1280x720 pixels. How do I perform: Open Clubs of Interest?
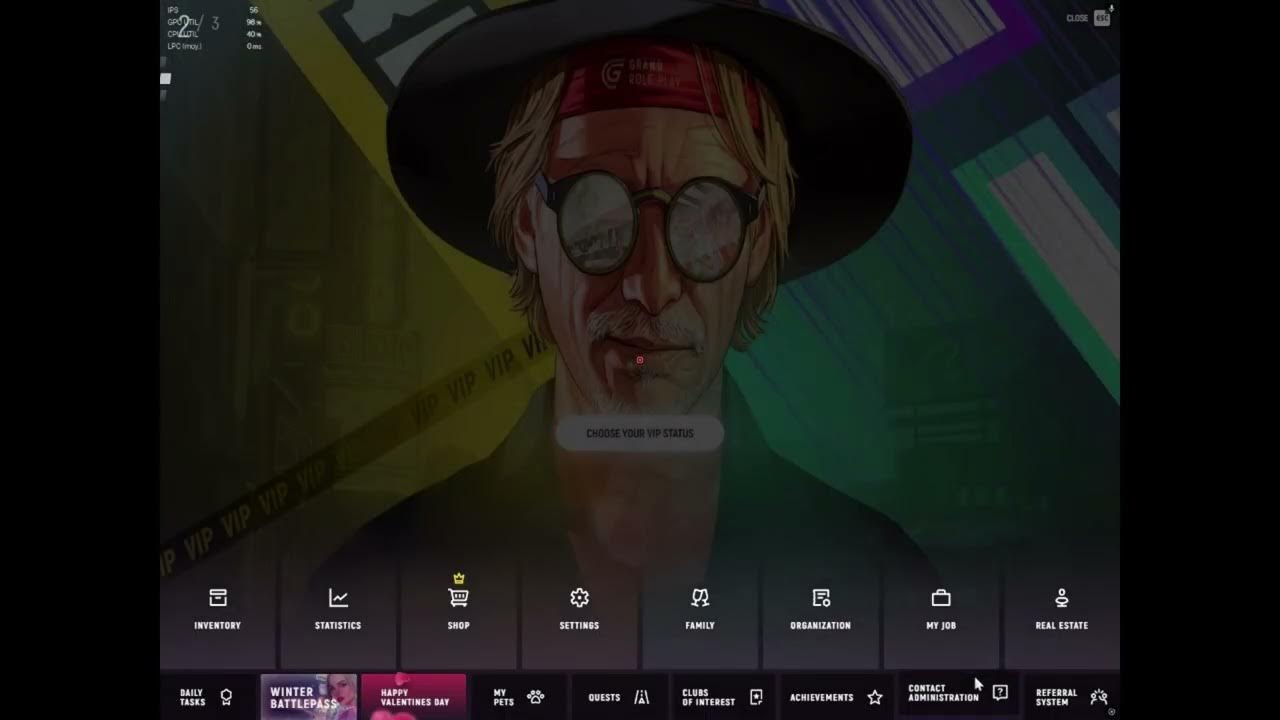[x=722, y=697]
